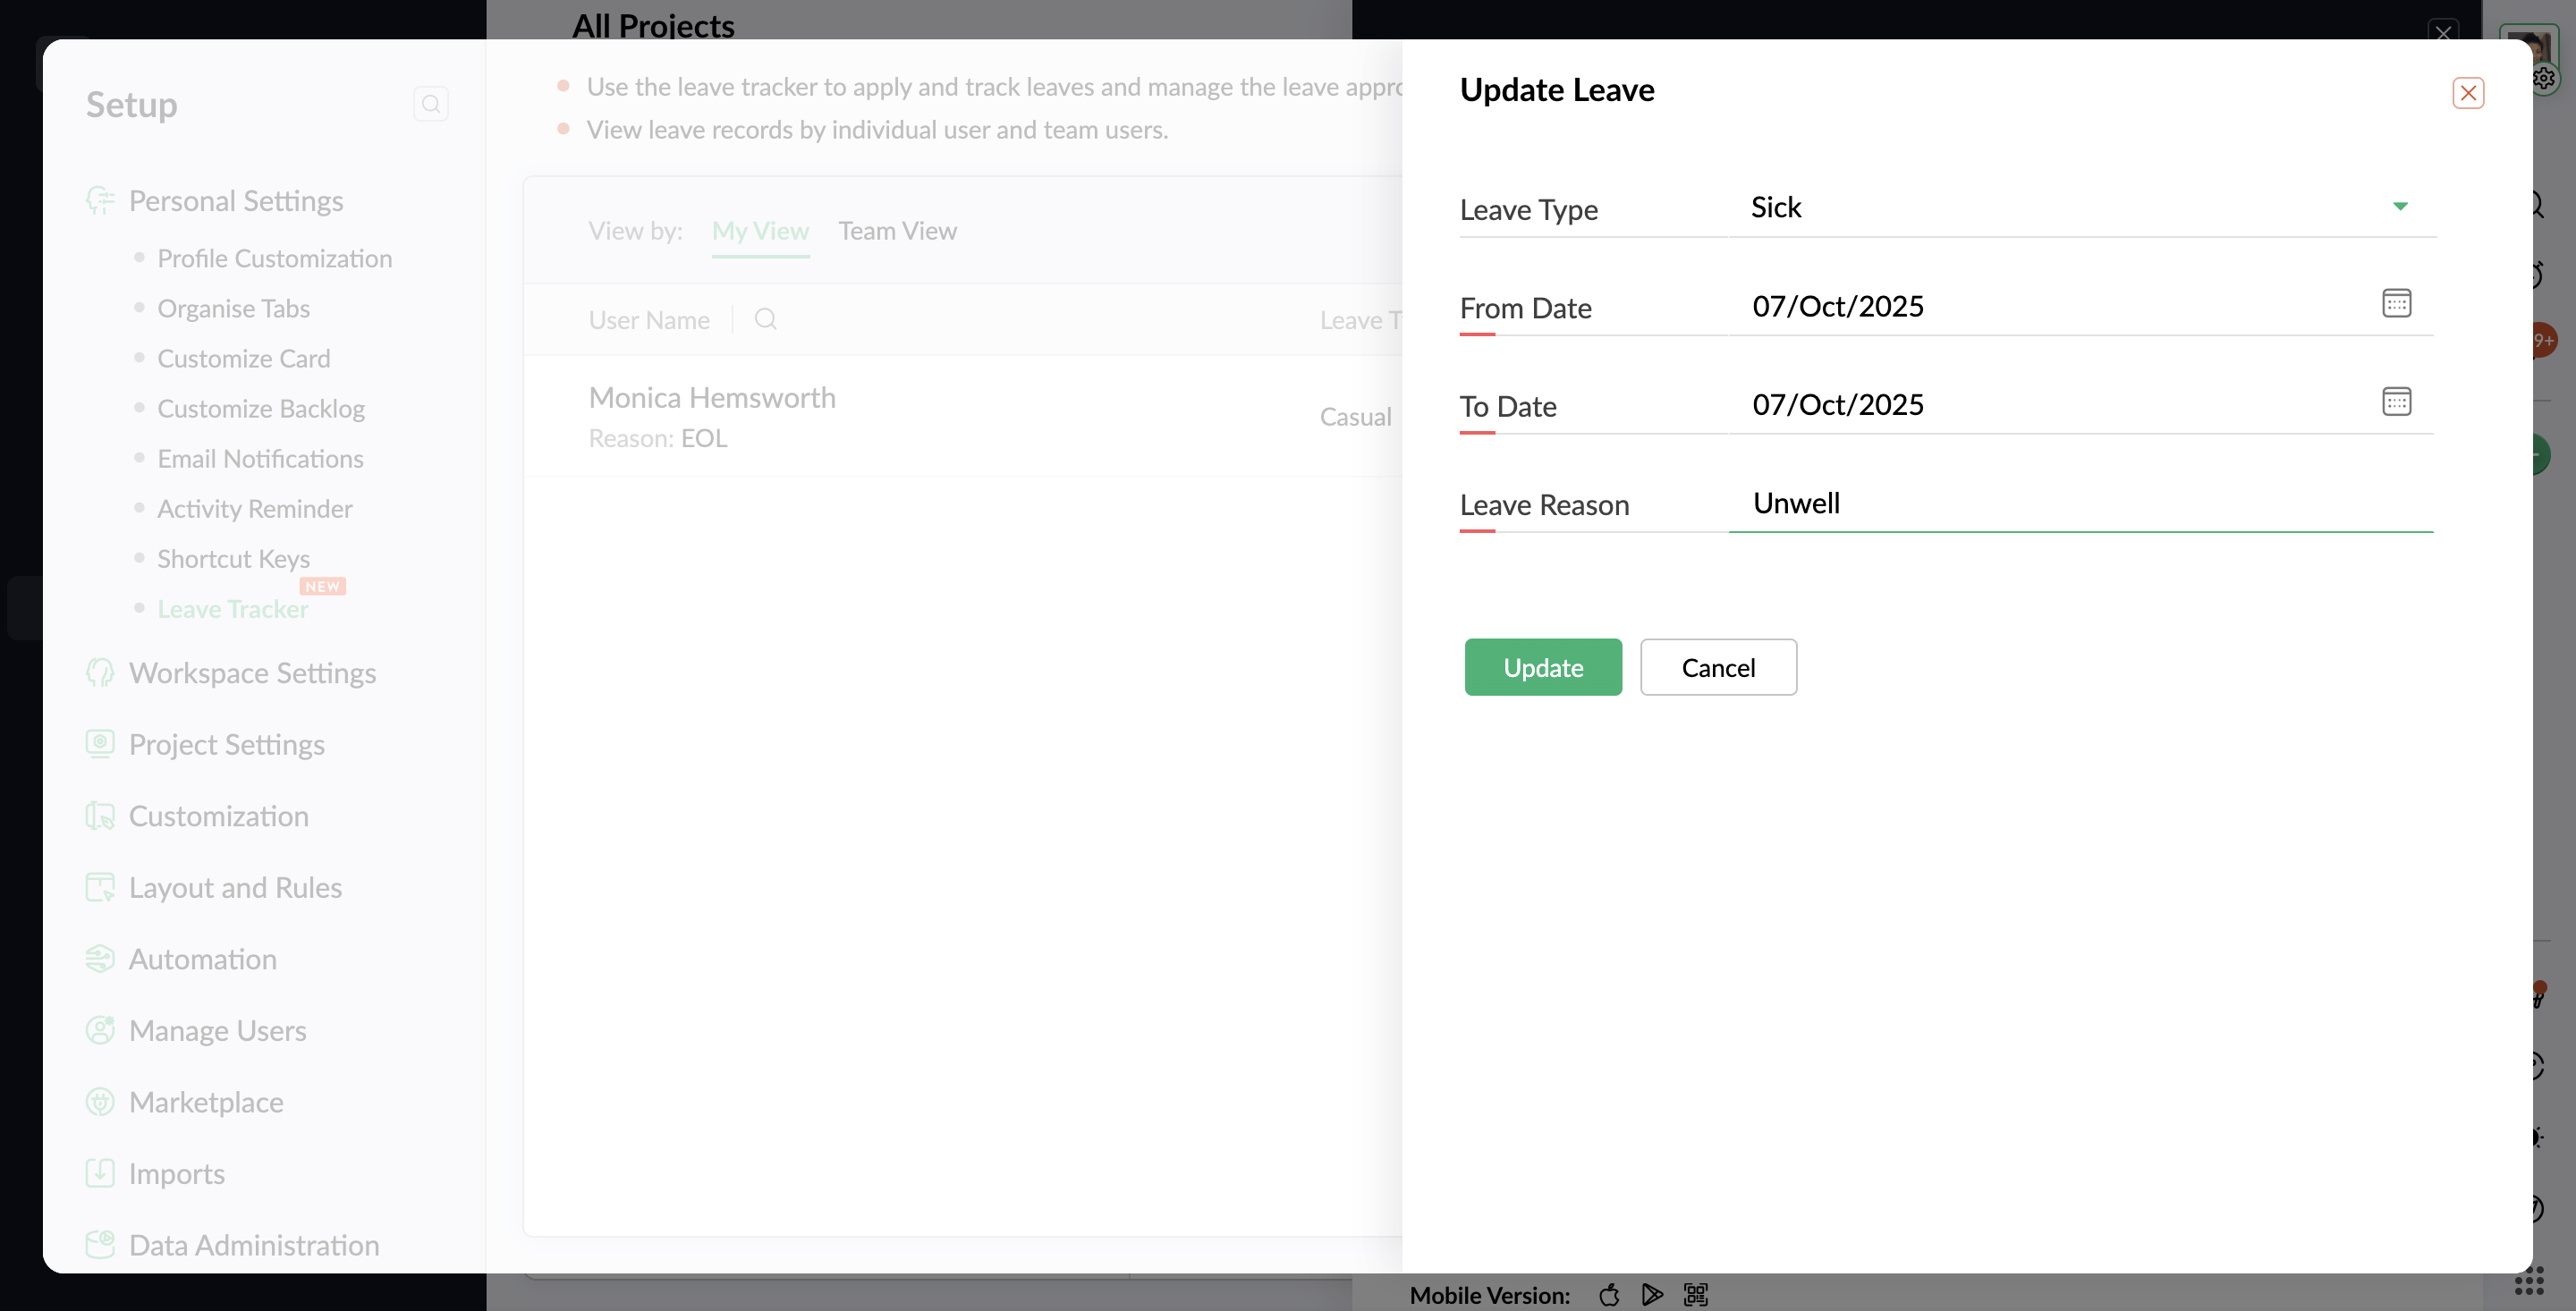Switch to Team View tab

coord(897,231)
